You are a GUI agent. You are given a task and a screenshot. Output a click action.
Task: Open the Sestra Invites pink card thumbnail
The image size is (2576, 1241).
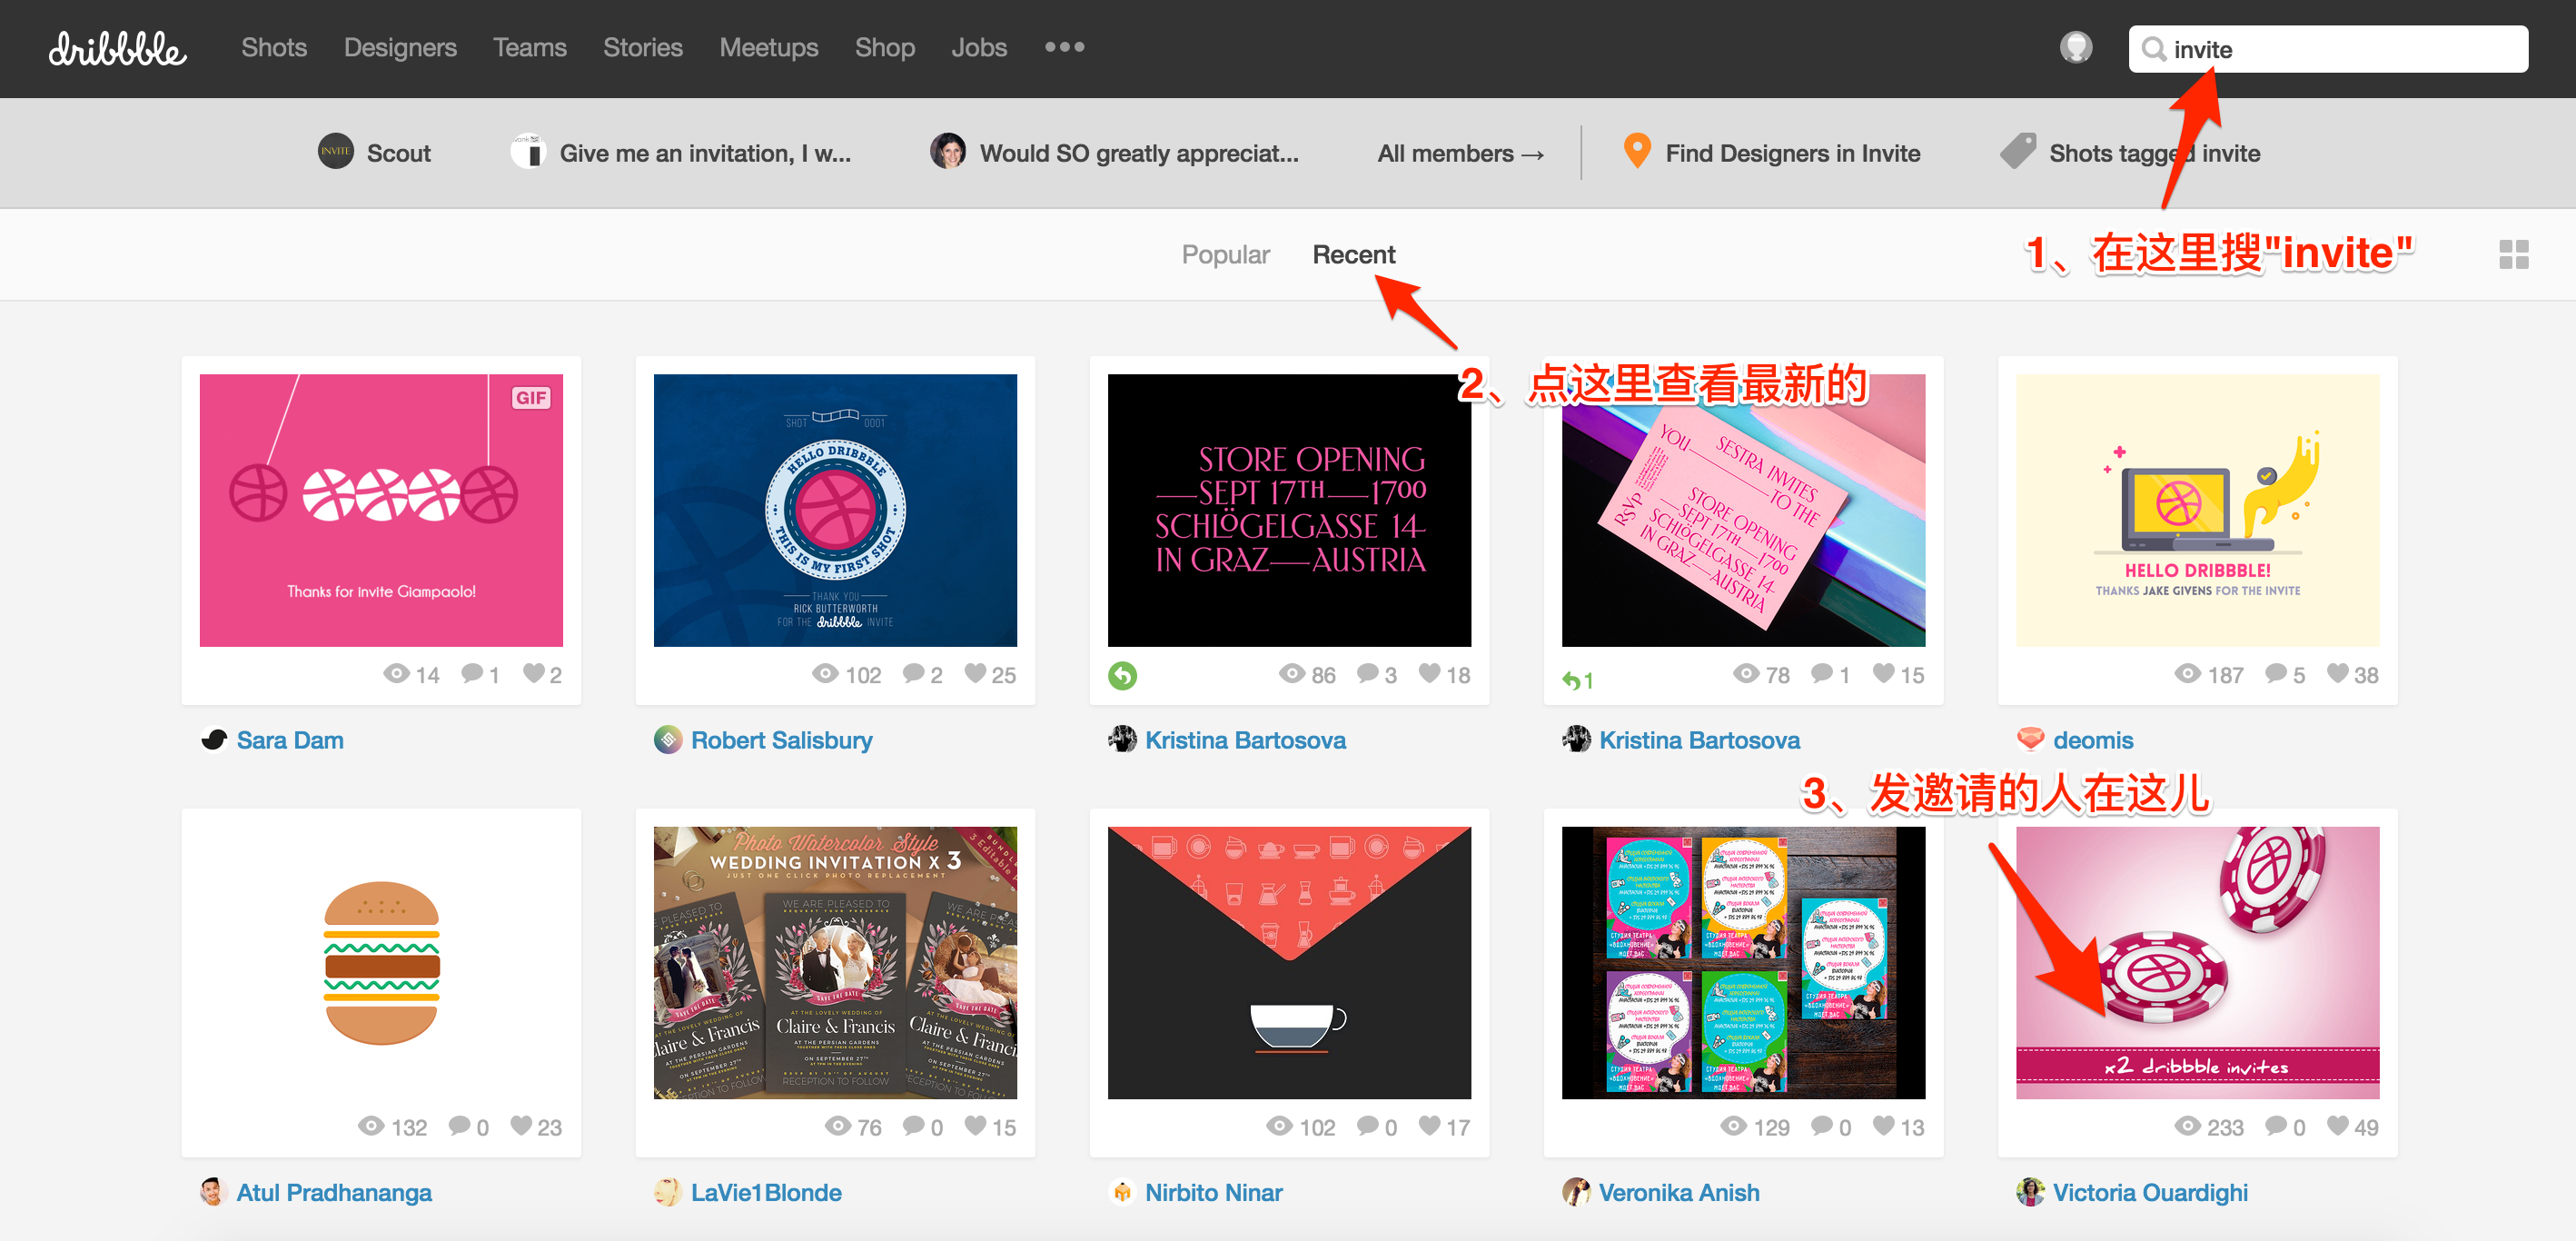[1743, 510]
